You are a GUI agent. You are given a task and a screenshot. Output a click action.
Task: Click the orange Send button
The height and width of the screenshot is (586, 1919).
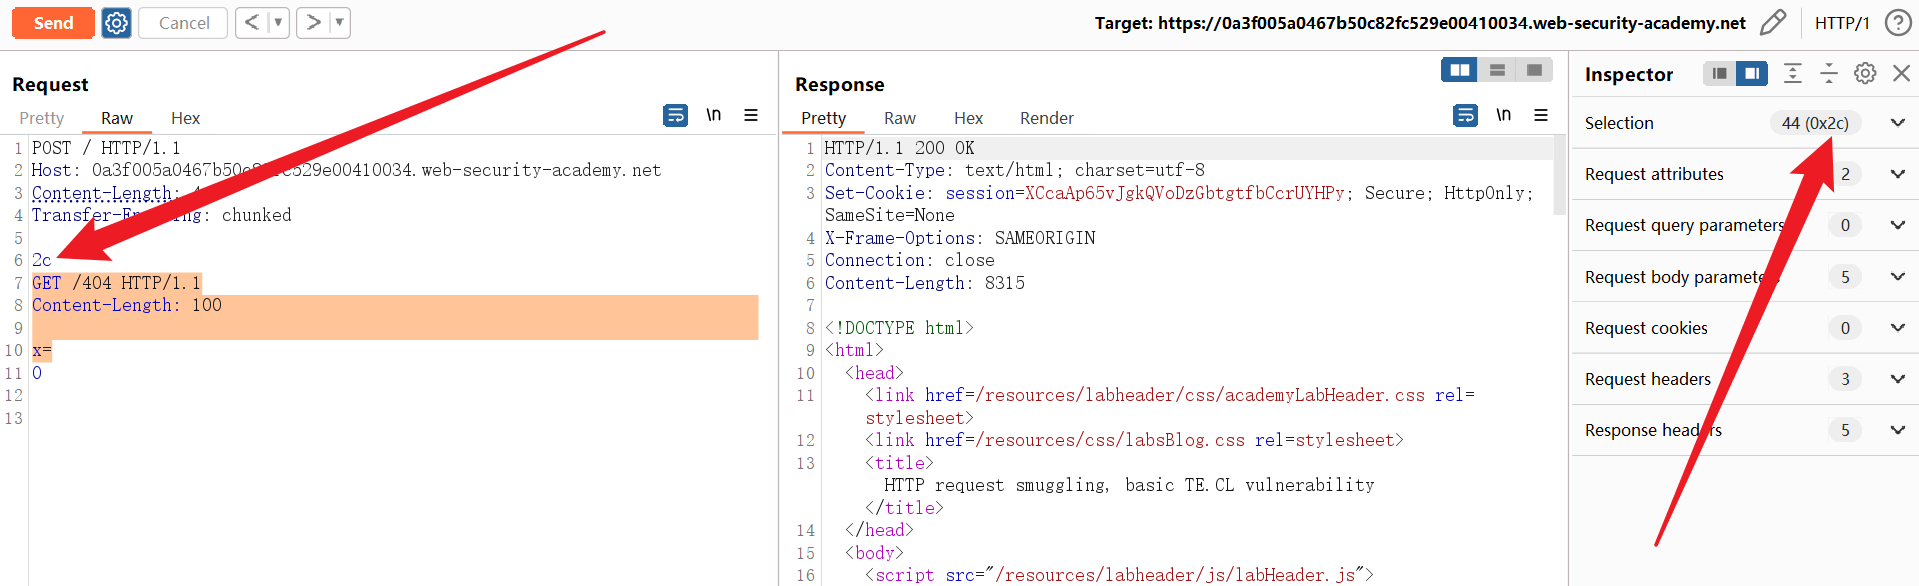tap(53, 23)
